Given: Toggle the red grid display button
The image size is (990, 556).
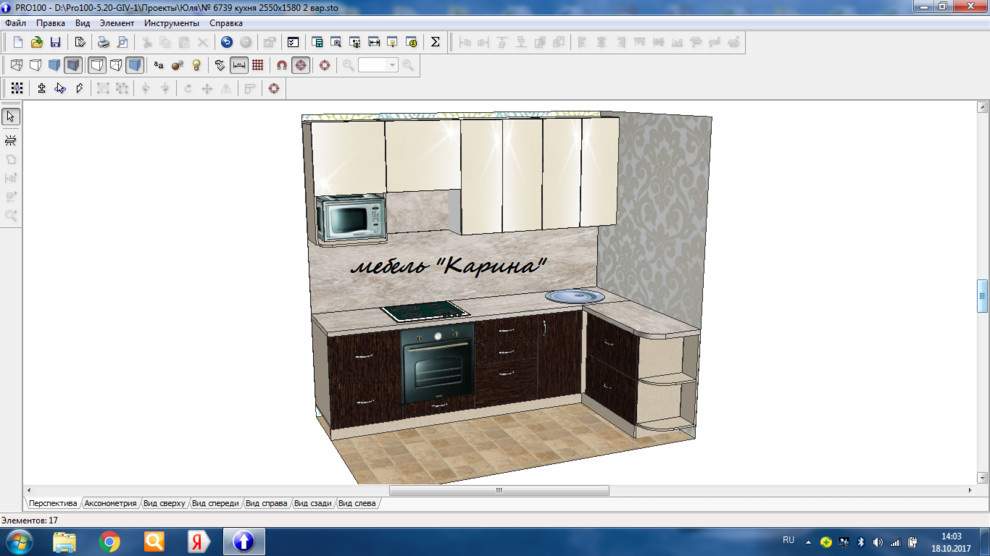Looking at the screenshot, I should point(258,65).
